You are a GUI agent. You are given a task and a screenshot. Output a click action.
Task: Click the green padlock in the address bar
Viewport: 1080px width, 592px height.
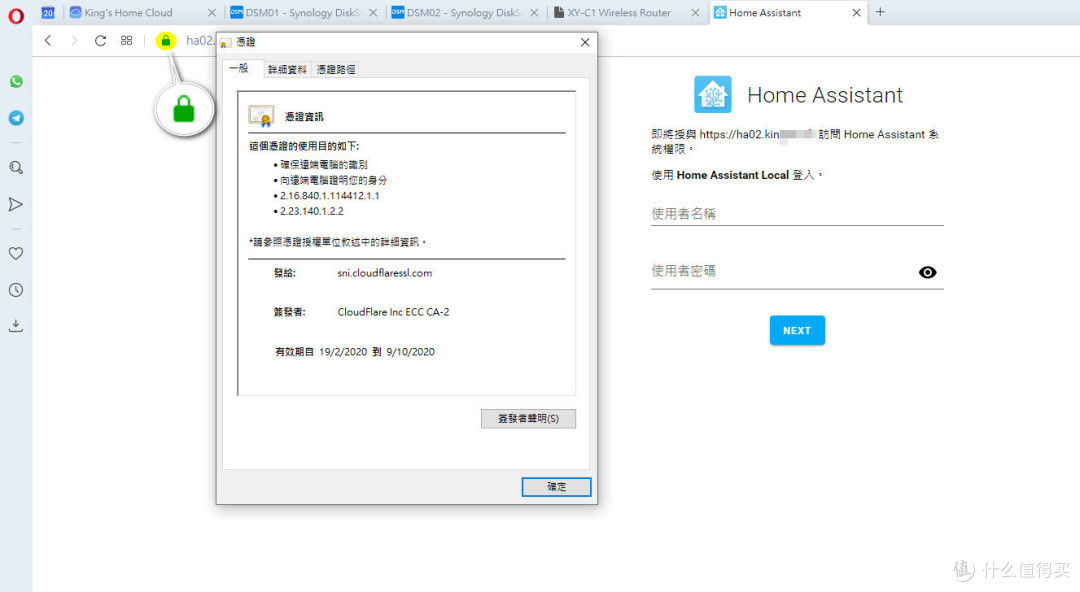tap(165, 41)
